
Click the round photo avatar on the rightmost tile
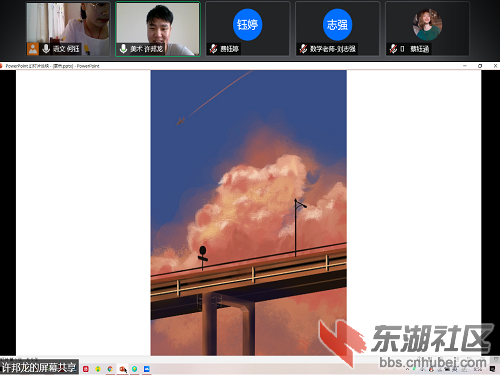pos(427,25)
